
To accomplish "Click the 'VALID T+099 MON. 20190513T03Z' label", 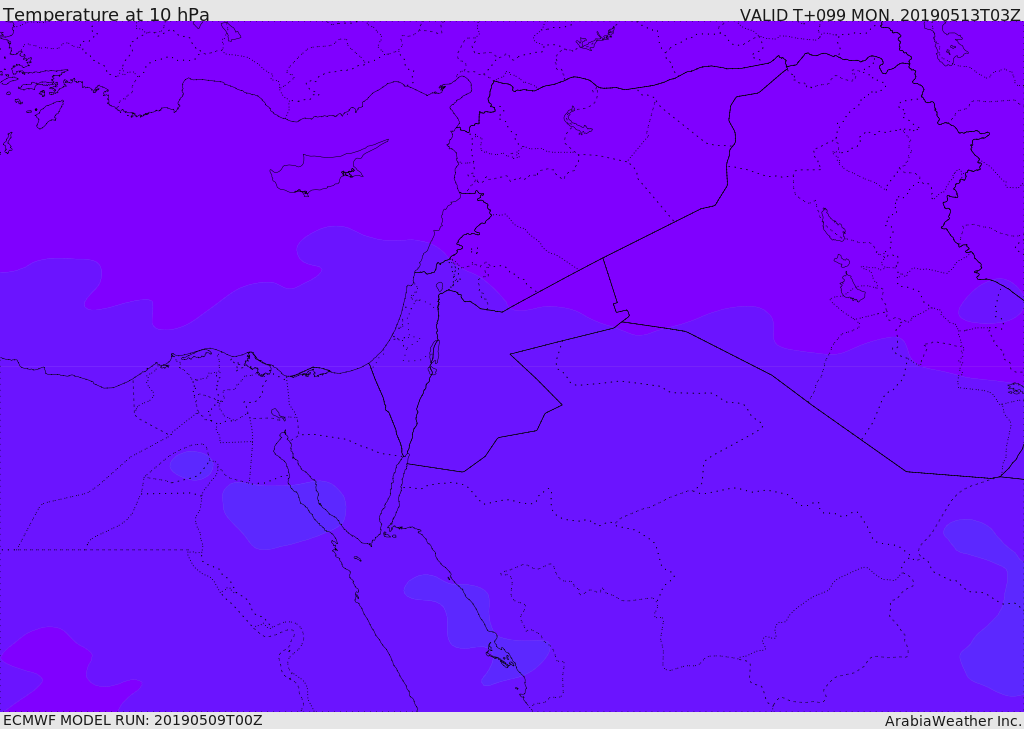I will (x=880, y=14).
